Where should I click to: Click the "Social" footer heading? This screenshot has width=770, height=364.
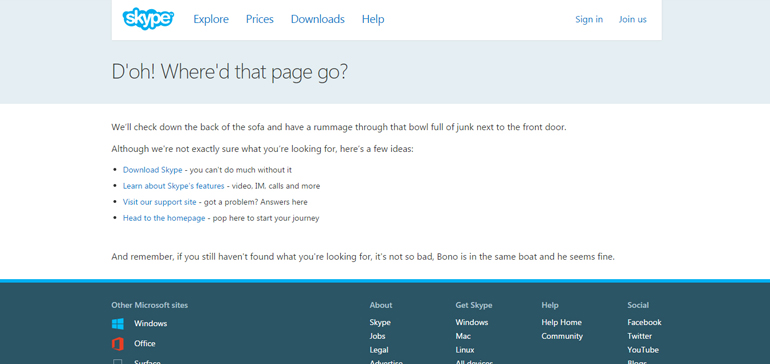coord(638,305)
